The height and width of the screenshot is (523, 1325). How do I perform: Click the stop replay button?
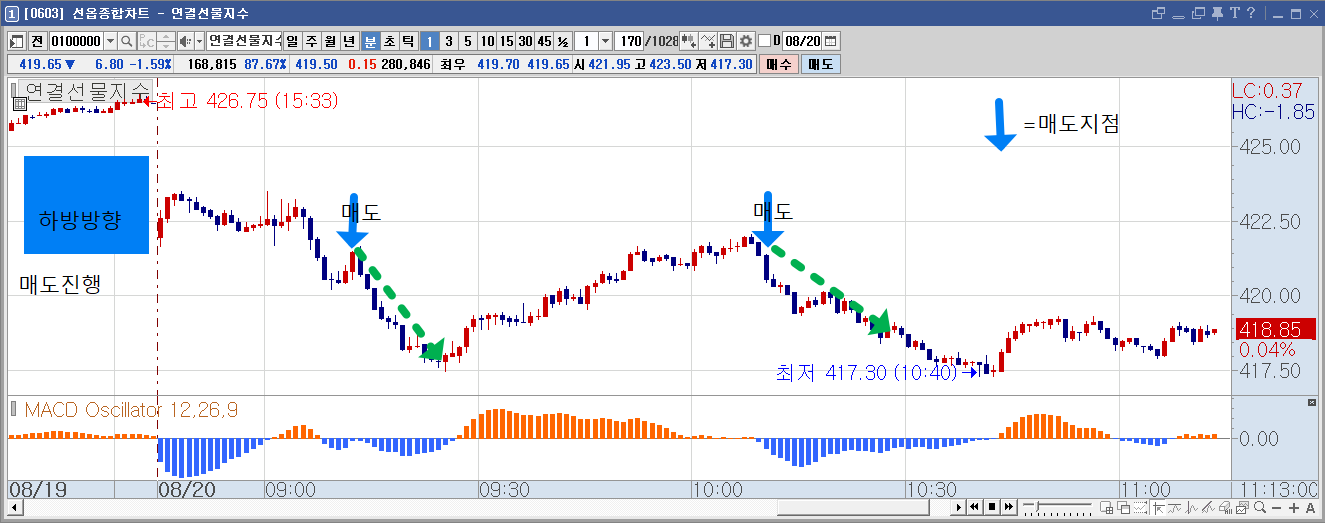click(x=992, y=507)
